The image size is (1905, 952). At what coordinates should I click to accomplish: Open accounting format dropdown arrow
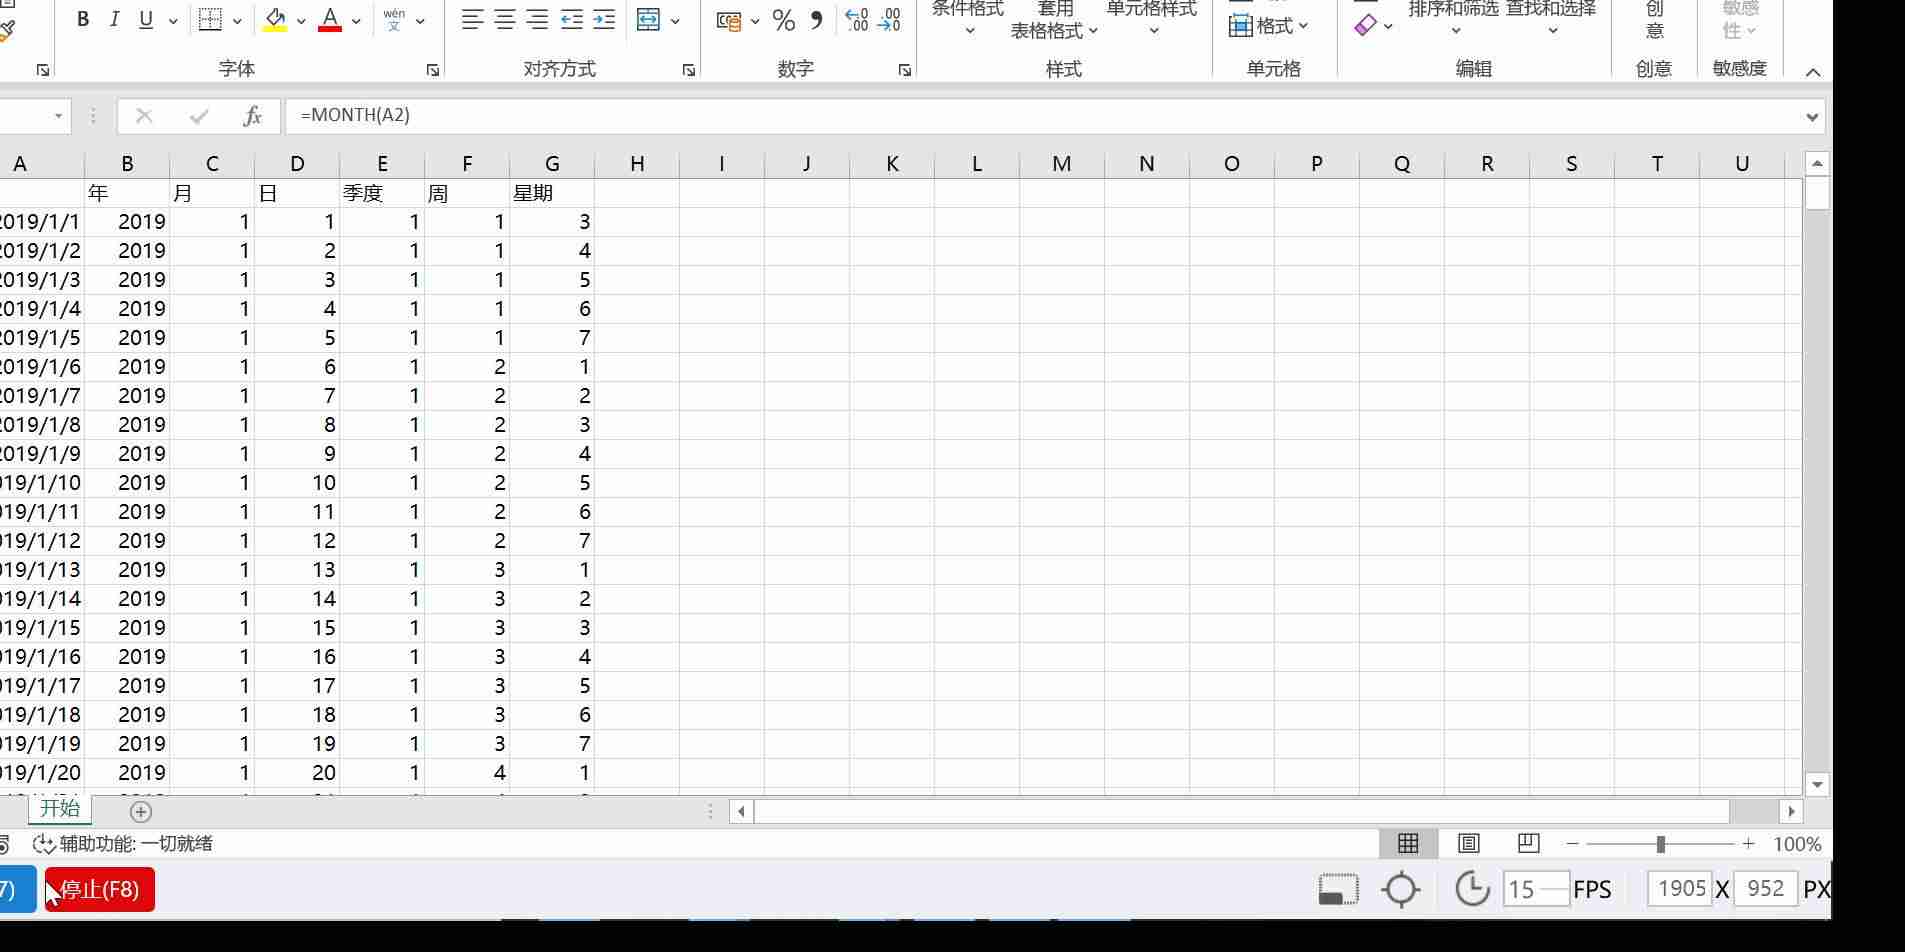(755, 21)
